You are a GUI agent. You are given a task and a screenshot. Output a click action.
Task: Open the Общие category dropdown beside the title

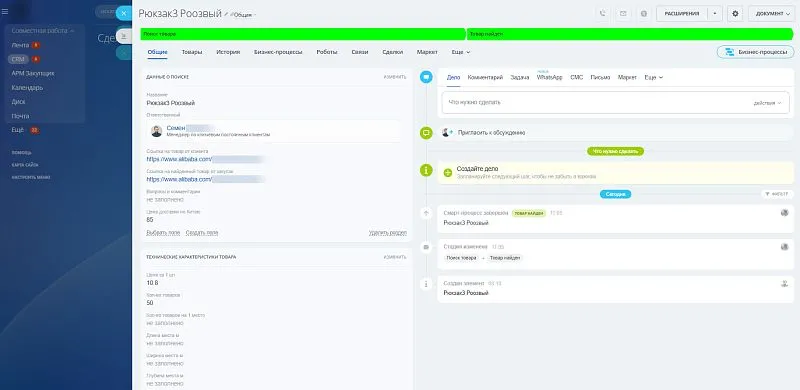pos(245,15)
